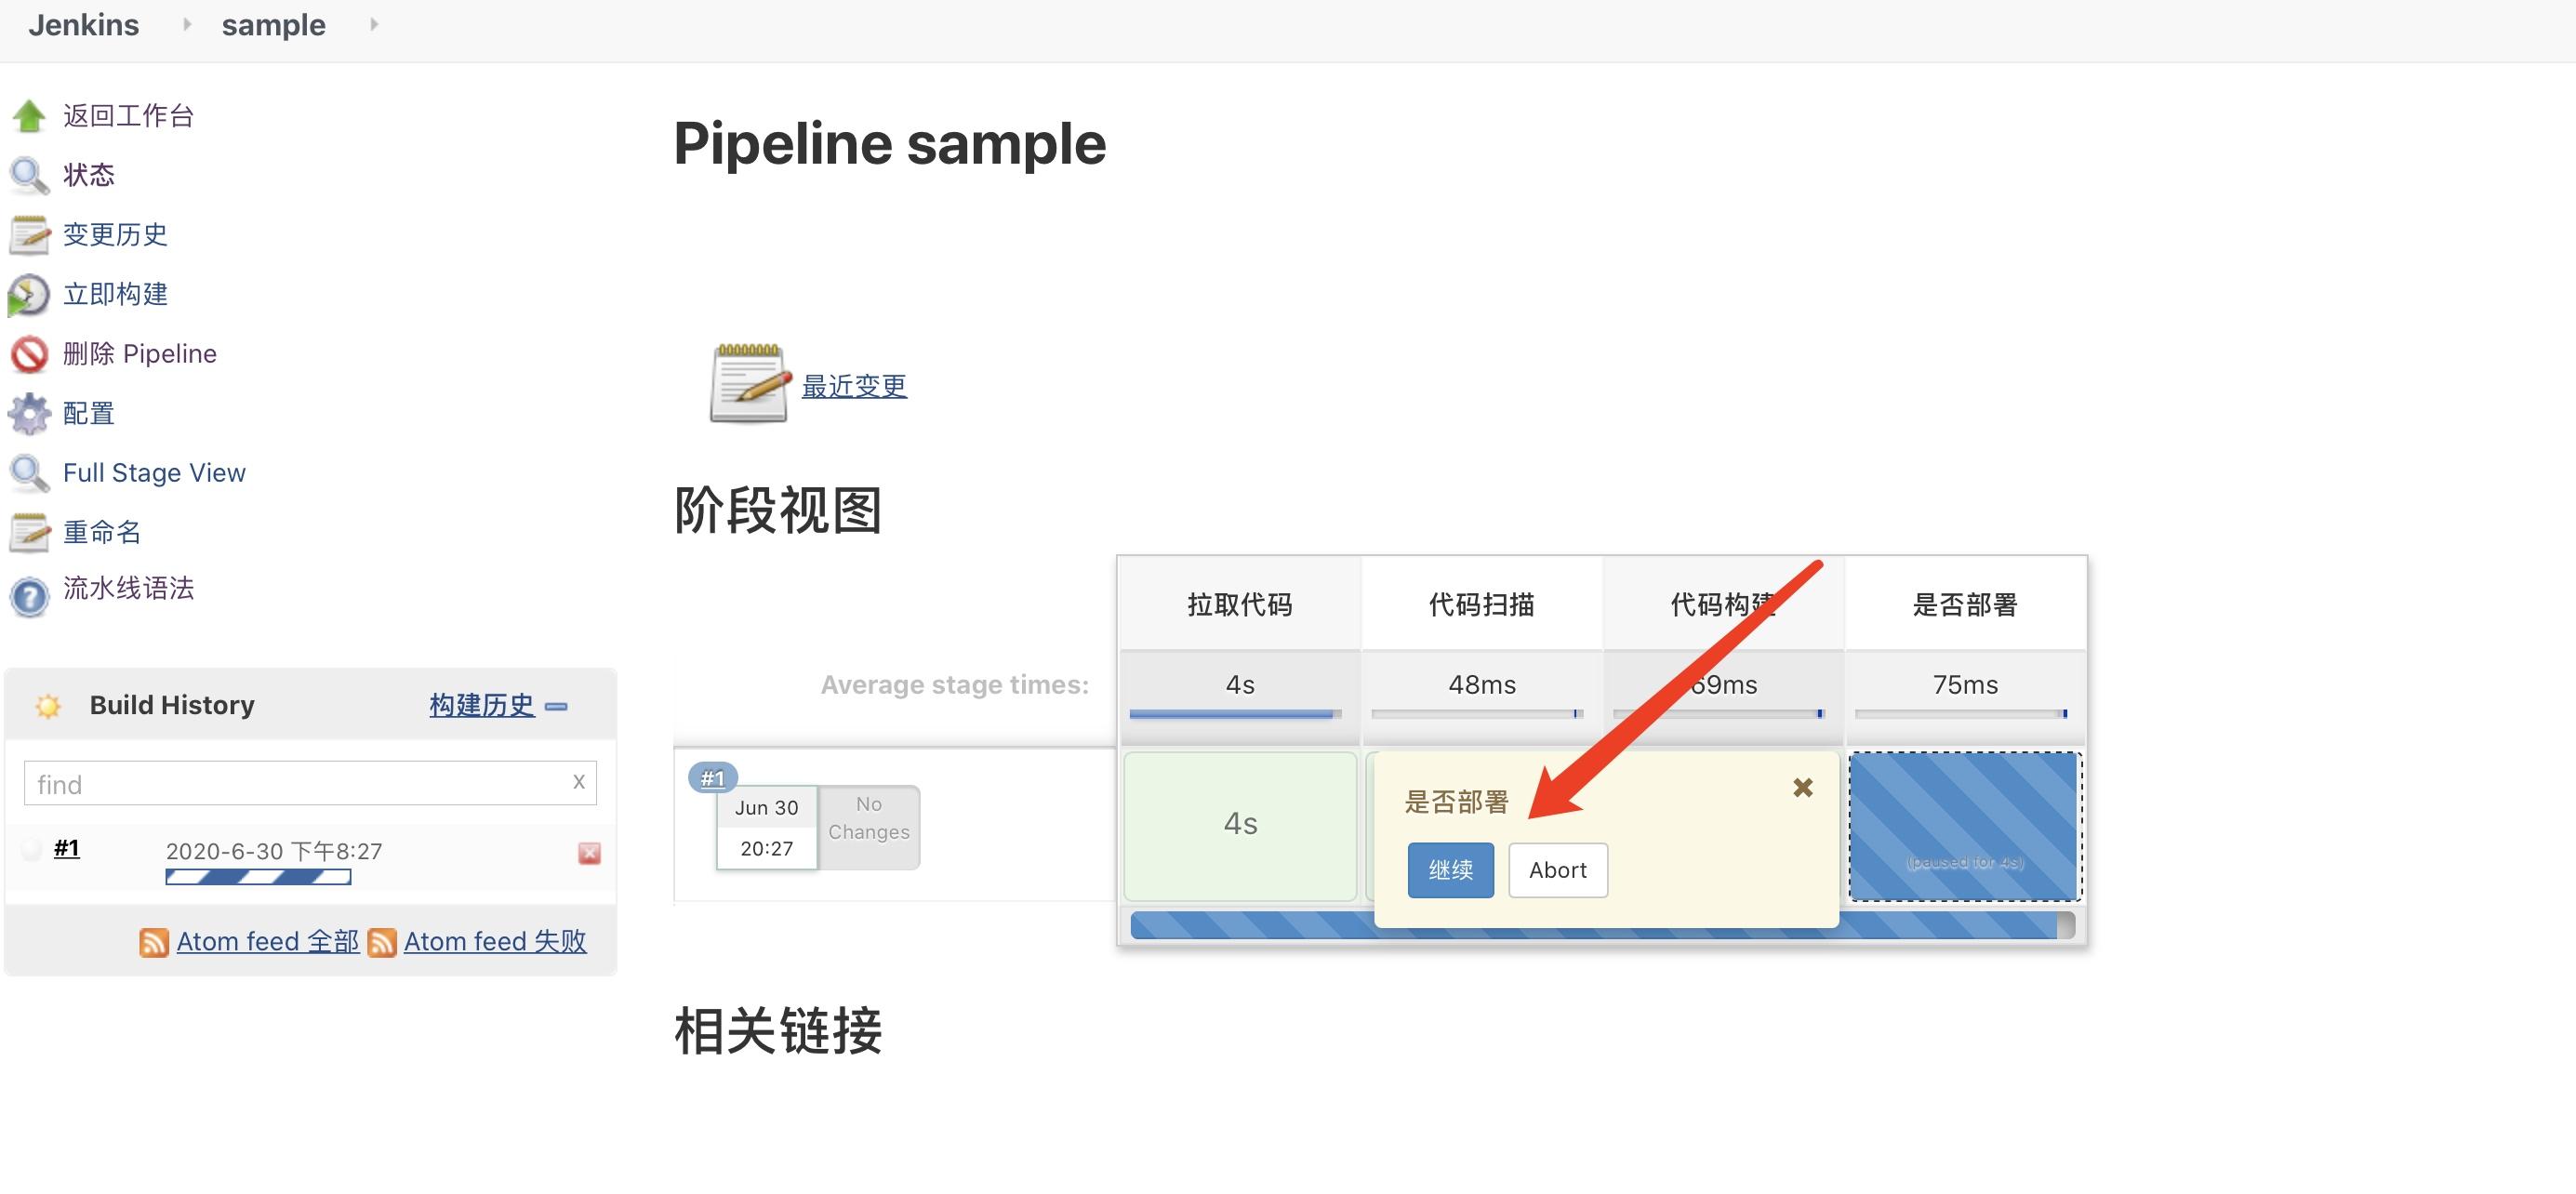Image resolution: width=2576 pixels, height=1194 pixels.
Task: Click the 变更历史 notepad icon
Action: [x=30, y=234]
